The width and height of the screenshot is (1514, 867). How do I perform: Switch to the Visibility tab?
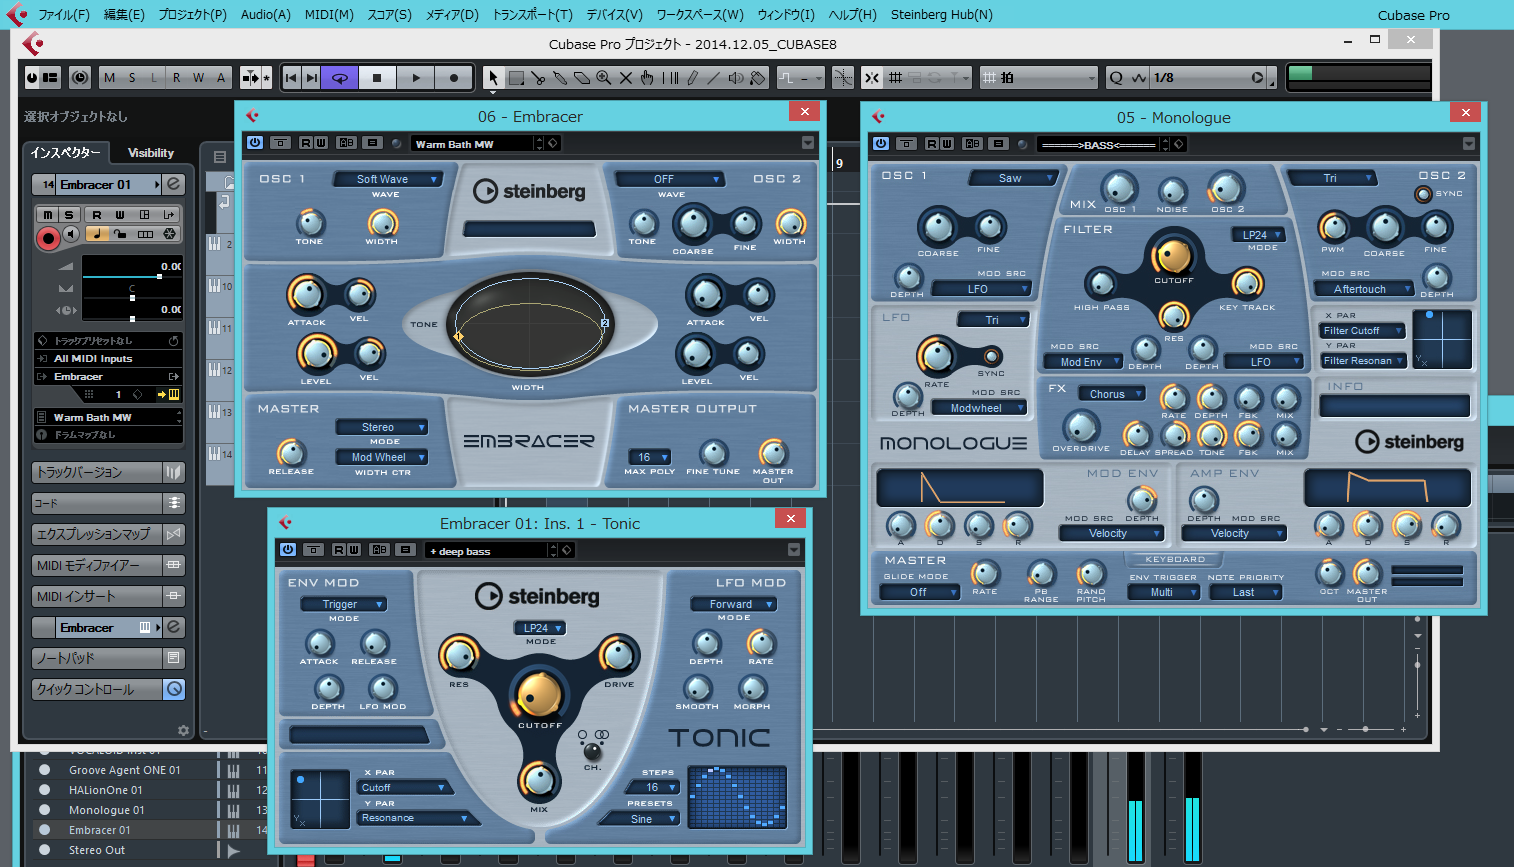coord(151,153)
